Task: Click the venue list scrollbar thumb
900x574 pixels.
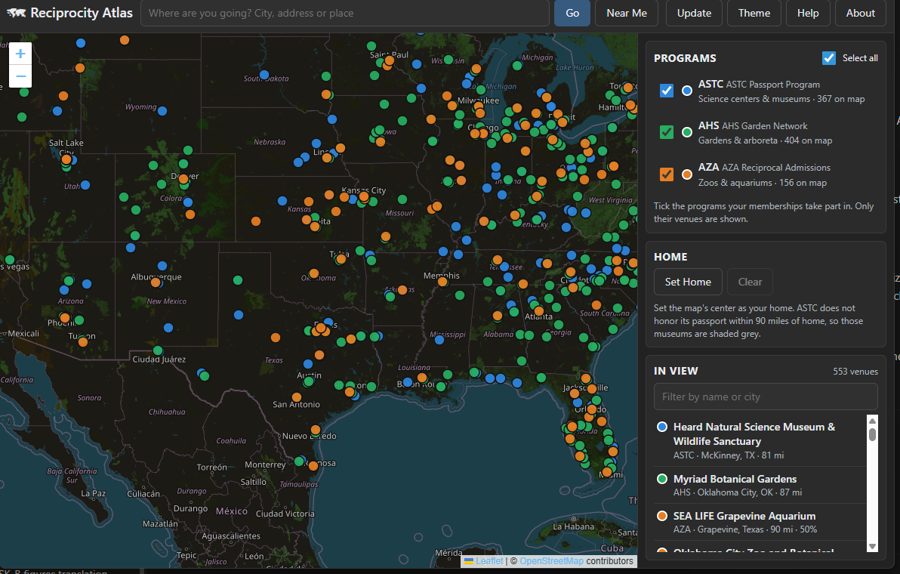Action: point(872,434)
